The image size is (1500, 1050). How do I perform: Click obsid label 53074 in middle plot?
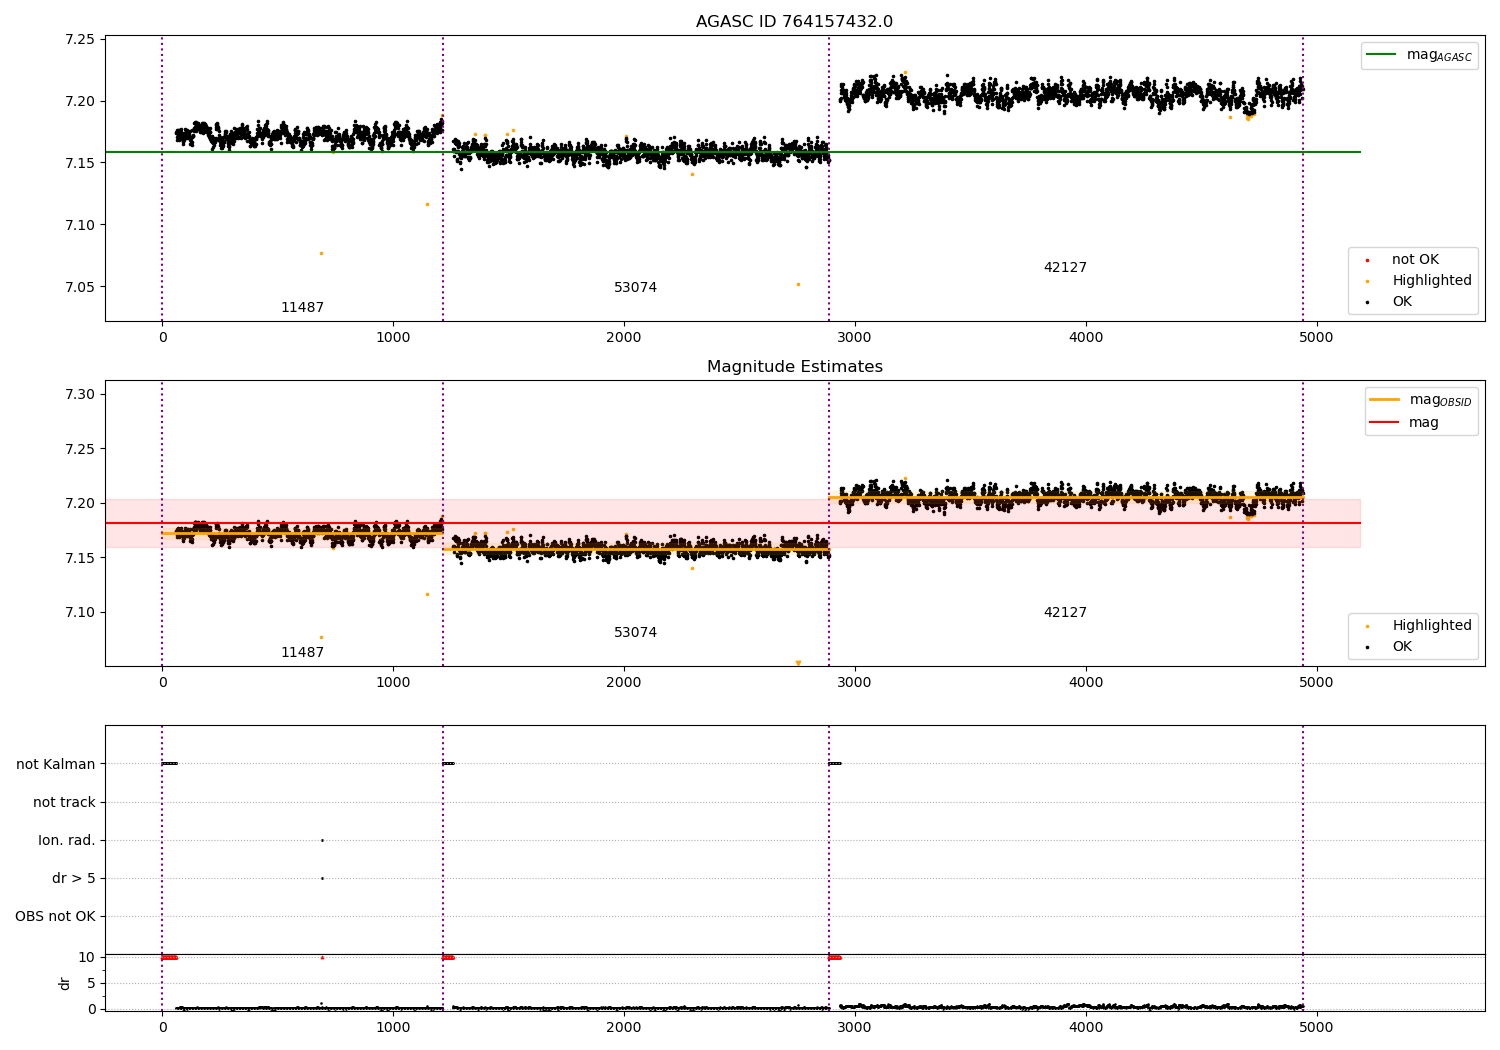(x=635, y=633)
